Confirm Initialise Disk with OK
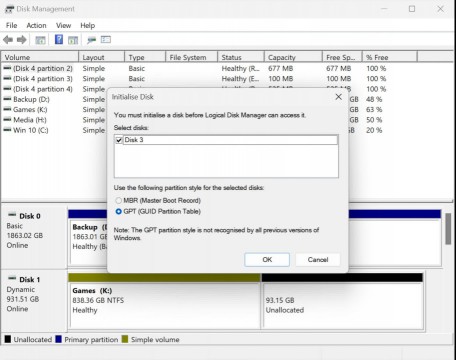Image resolution: width=456 pixels, height=360 pixels. 267,260
